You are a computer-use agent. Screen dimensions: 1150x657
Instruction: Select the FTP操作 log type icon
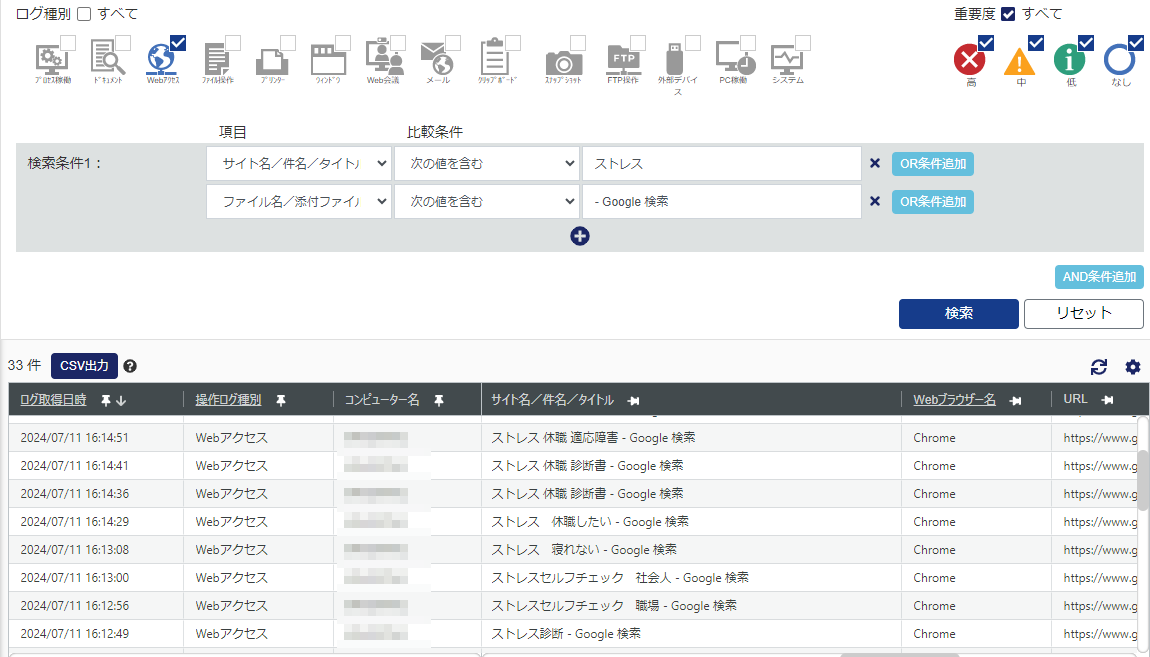tap(623, 59)
